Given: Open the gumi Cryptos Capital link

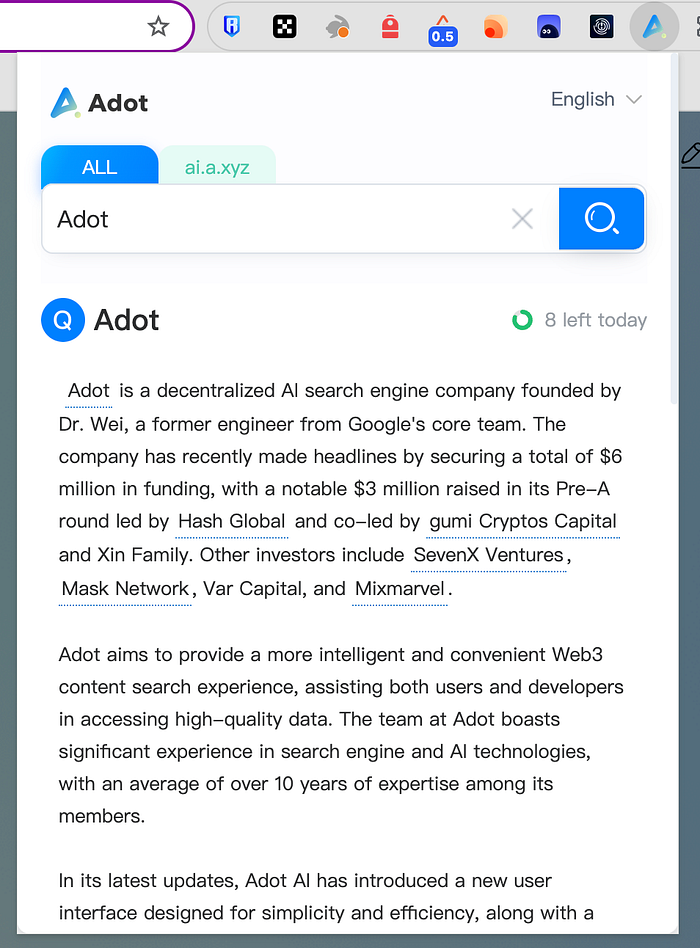Looking at the screenshot, I should coord(522,521).
